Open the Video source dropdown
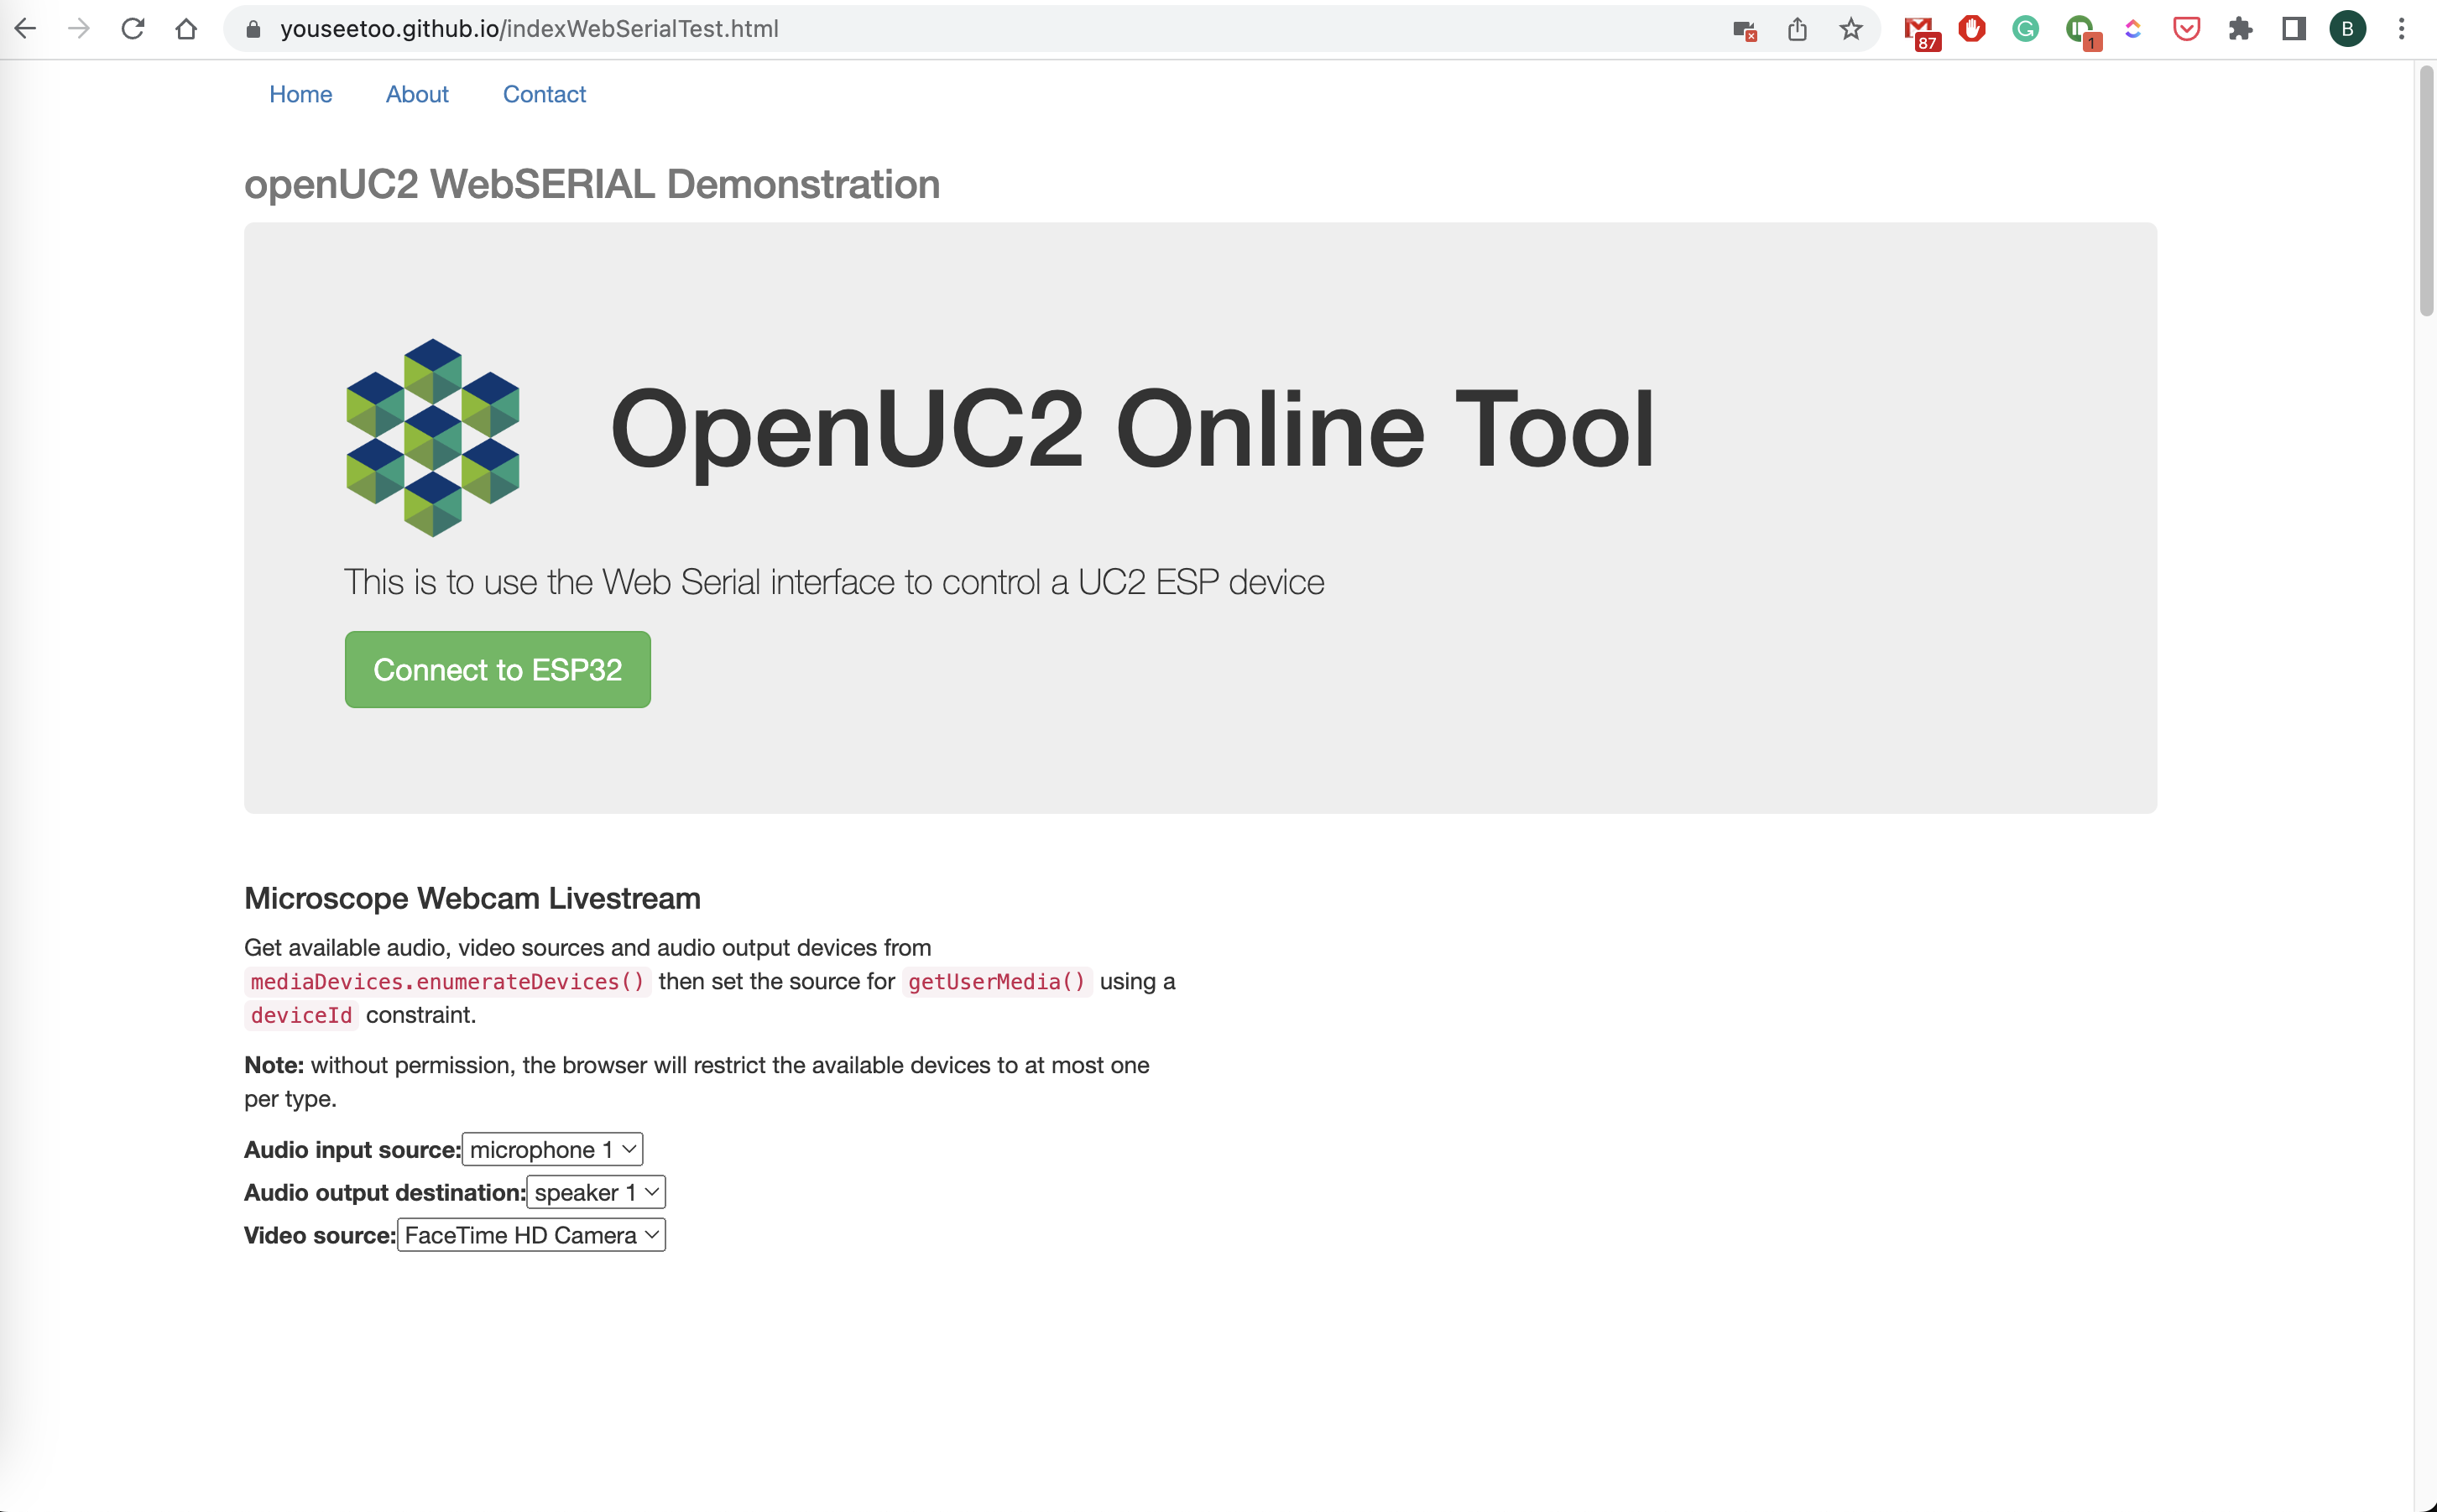The image size is (2437, 1512). [531, 1235]
